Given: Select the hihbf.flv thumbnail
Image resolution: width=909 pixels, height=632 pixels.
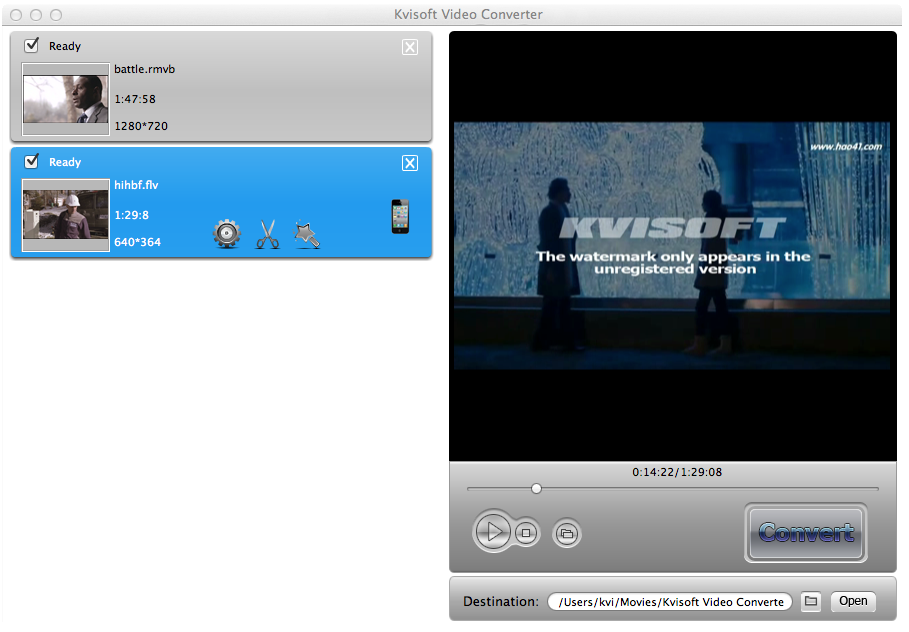Looking at the screenshot, I should pyautogui.click(x=66, y=215).
